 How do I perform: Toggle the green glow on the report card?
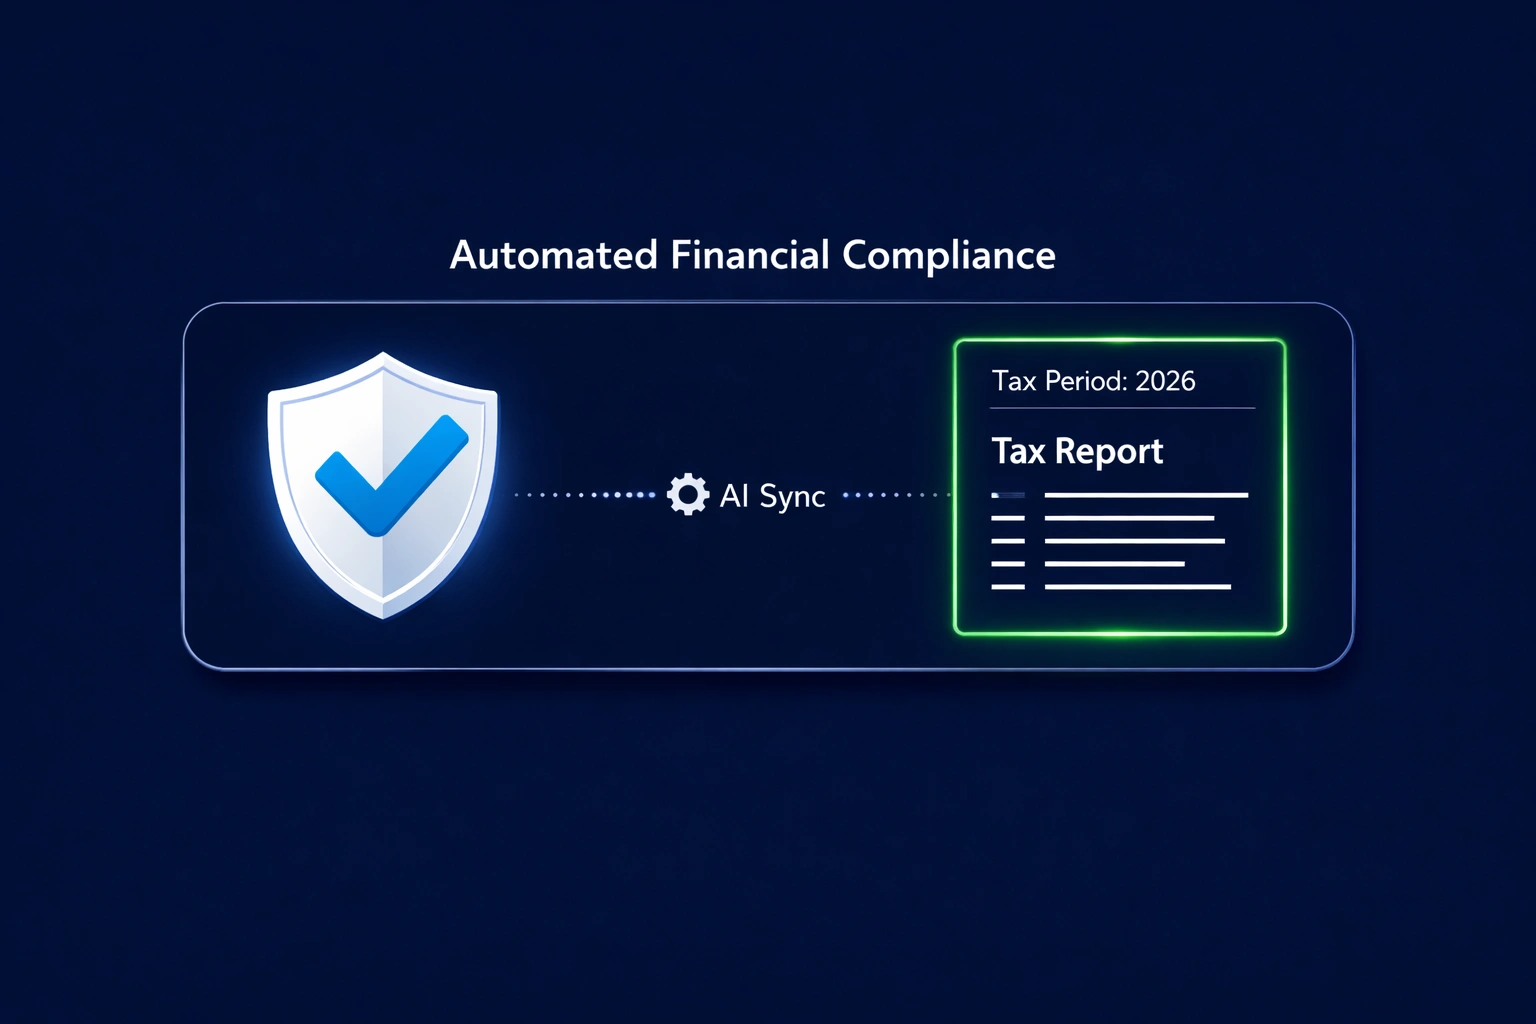(1118, 340)
